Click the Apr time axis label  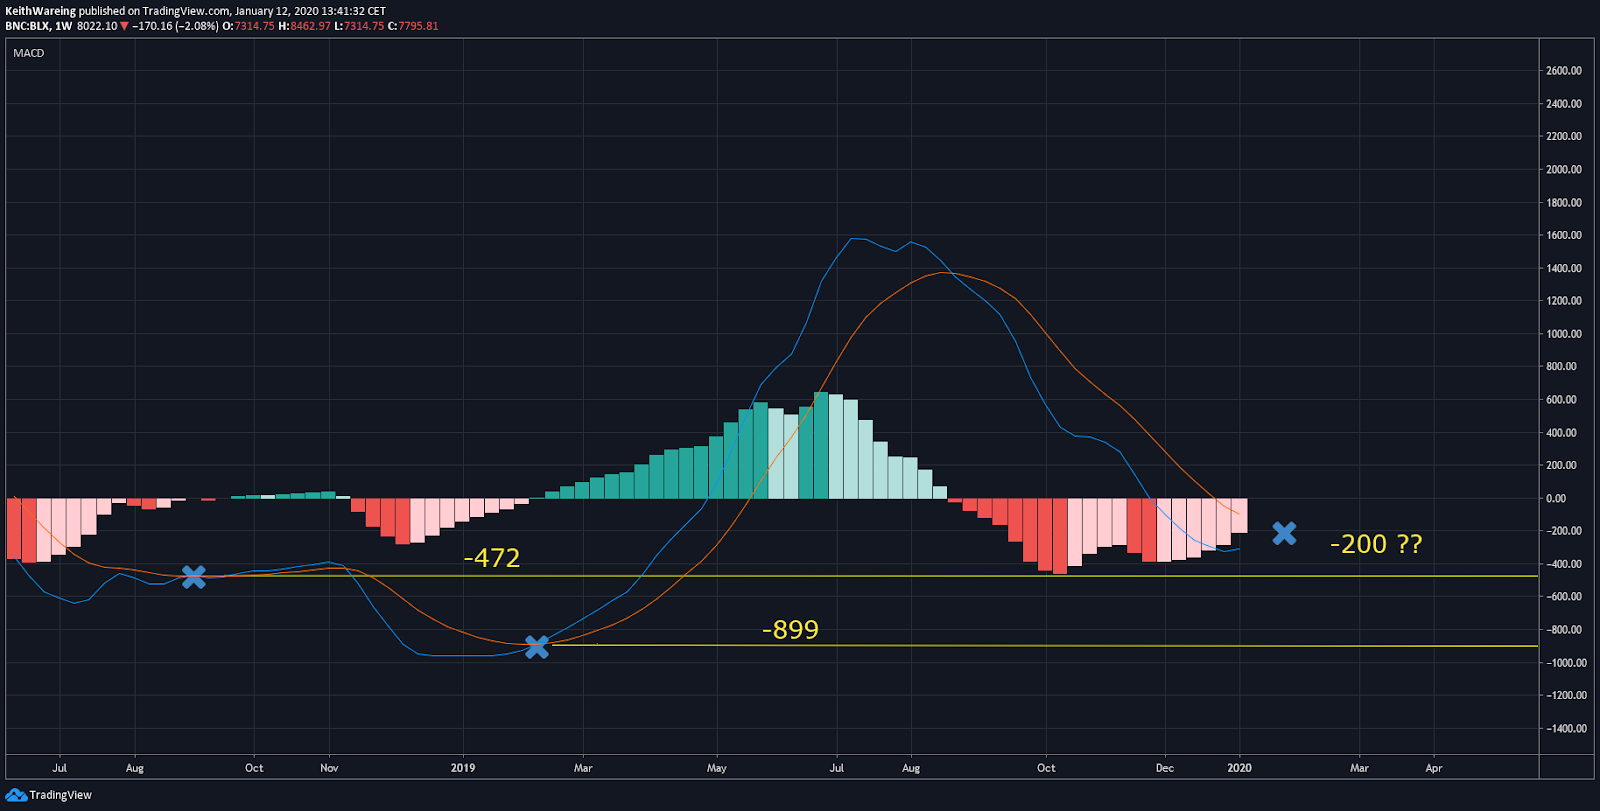tap(1434, 768)
